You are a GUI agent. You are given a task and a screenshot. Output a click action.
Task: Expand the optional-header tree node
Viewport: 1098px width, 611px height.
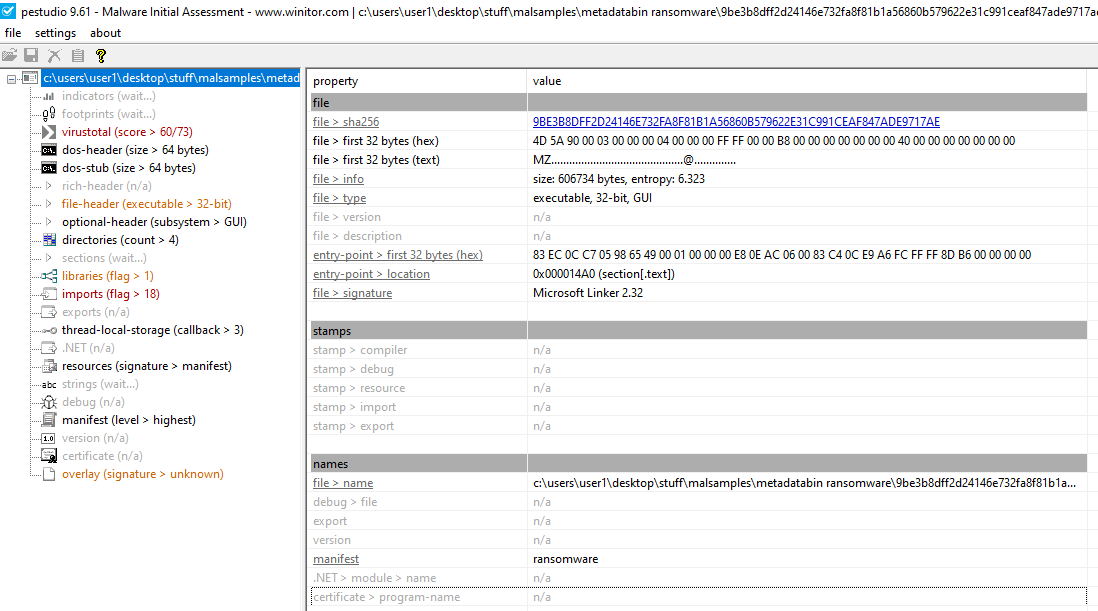coord(48,222)
